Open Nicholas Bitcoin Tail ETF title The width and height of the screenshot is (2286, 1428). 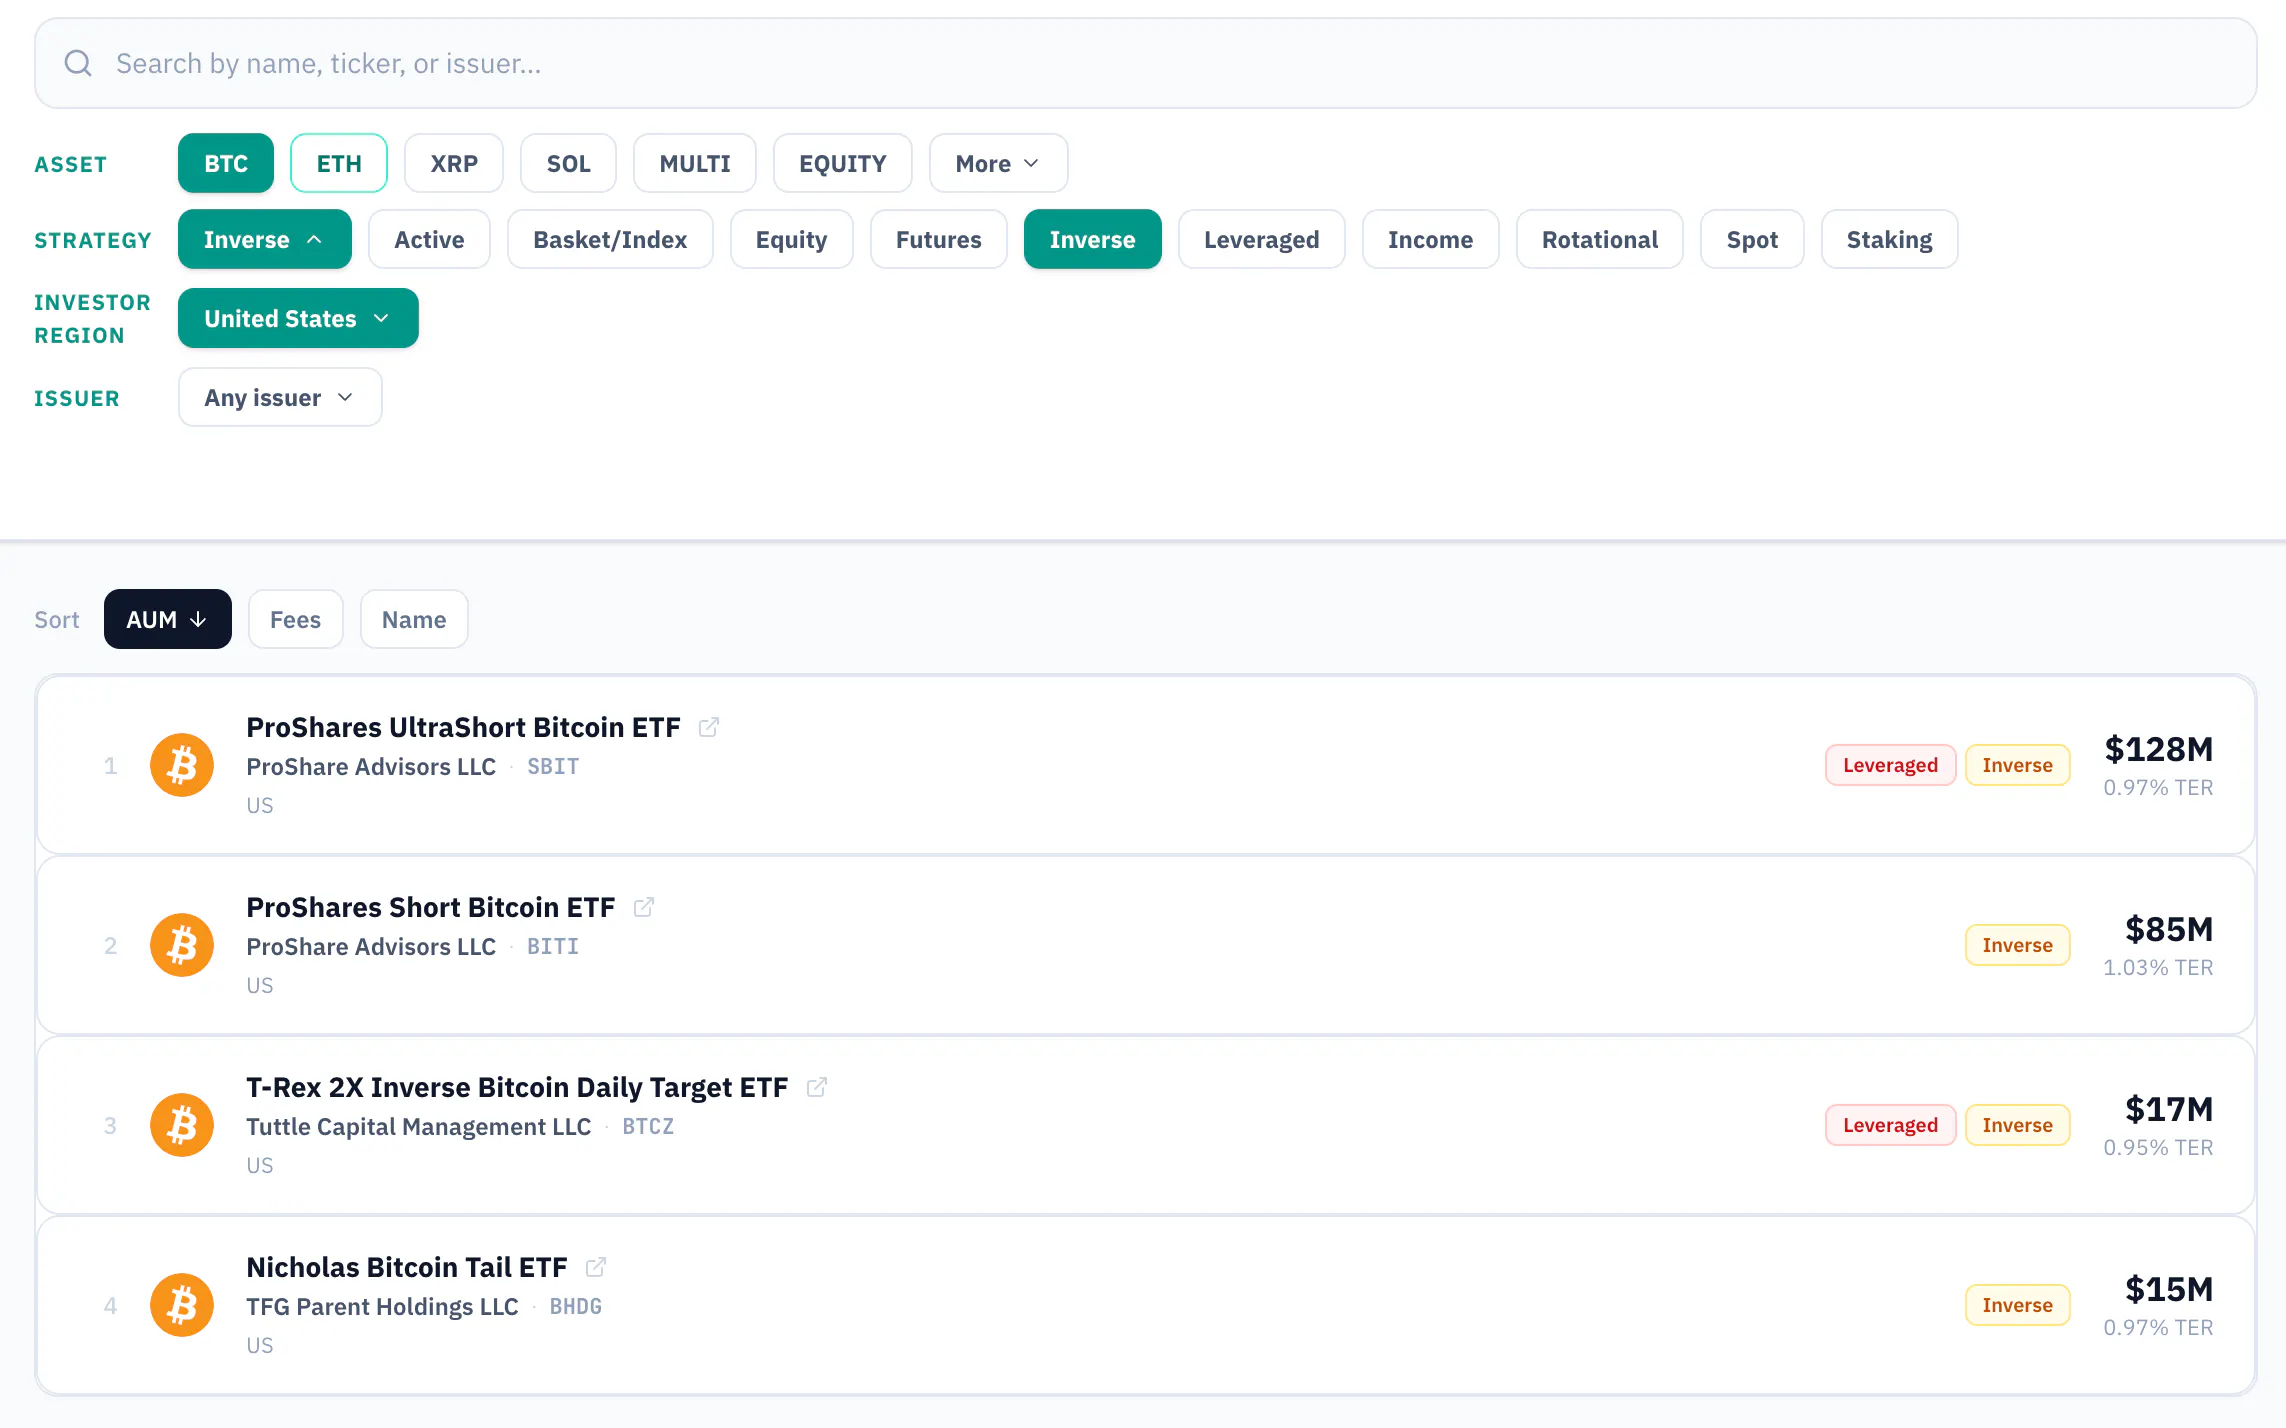407,1267
